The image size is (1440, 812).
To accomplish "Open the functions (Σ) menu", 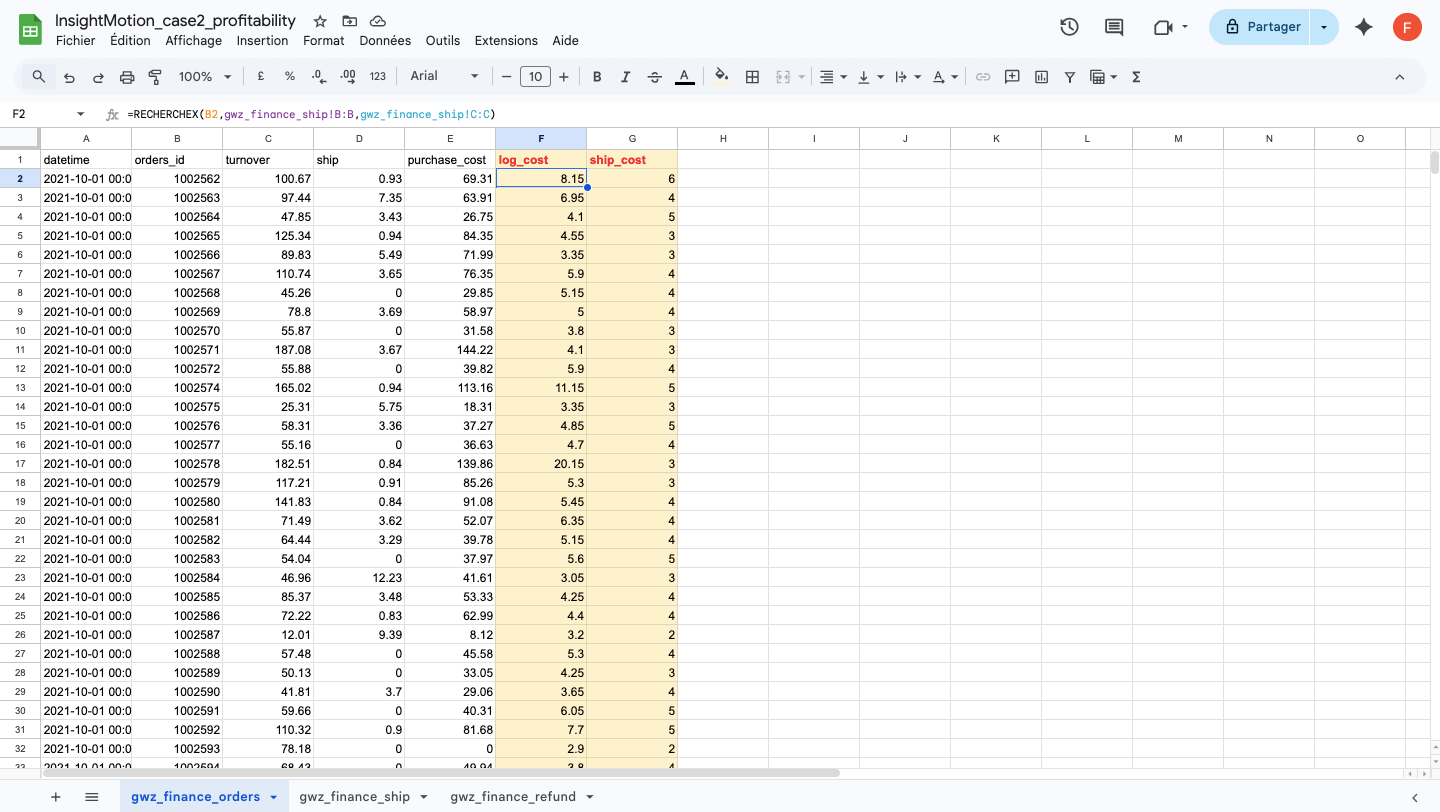I will click(1136, 76).
